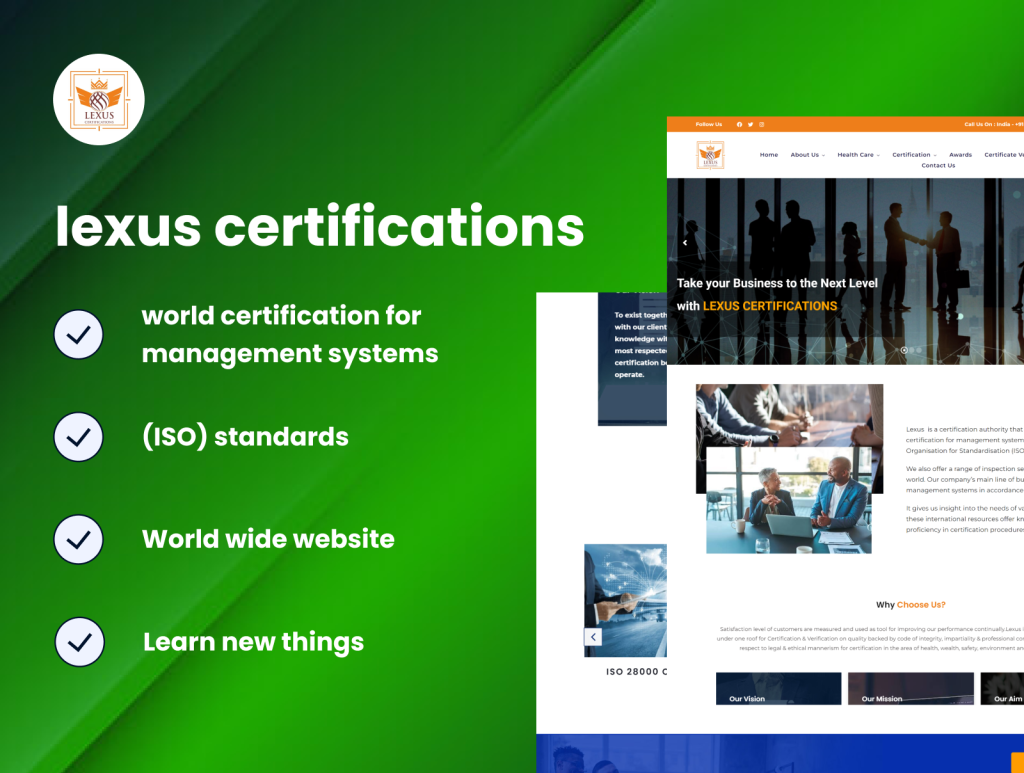Viewport: 1024px width, 773px height.
Task: Open the About Us menu item
Action: (x=805, y=155)
